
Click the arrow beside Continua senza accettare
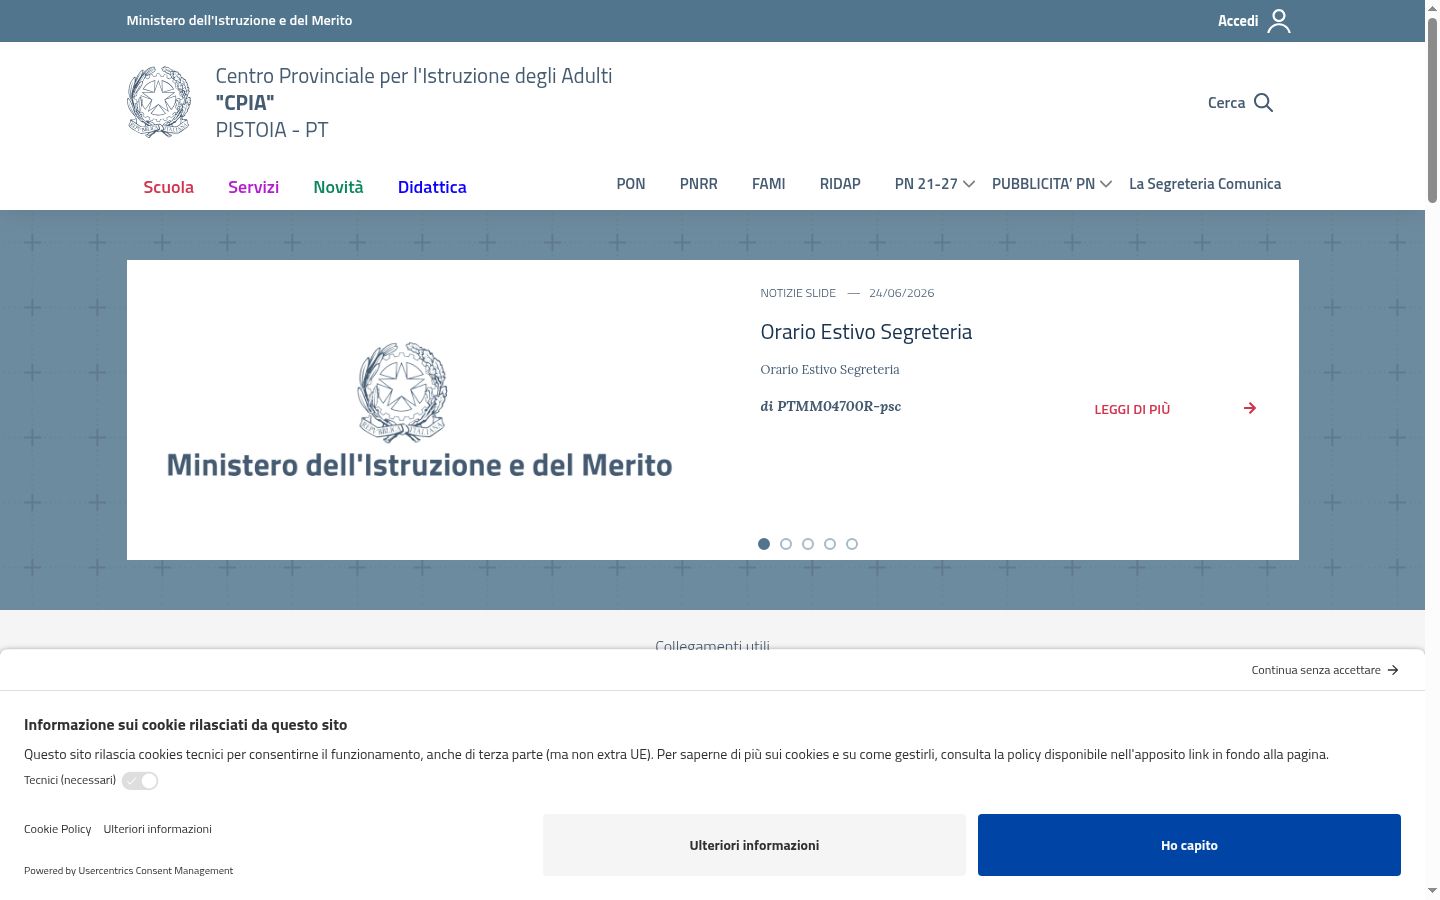[1393, 670]
